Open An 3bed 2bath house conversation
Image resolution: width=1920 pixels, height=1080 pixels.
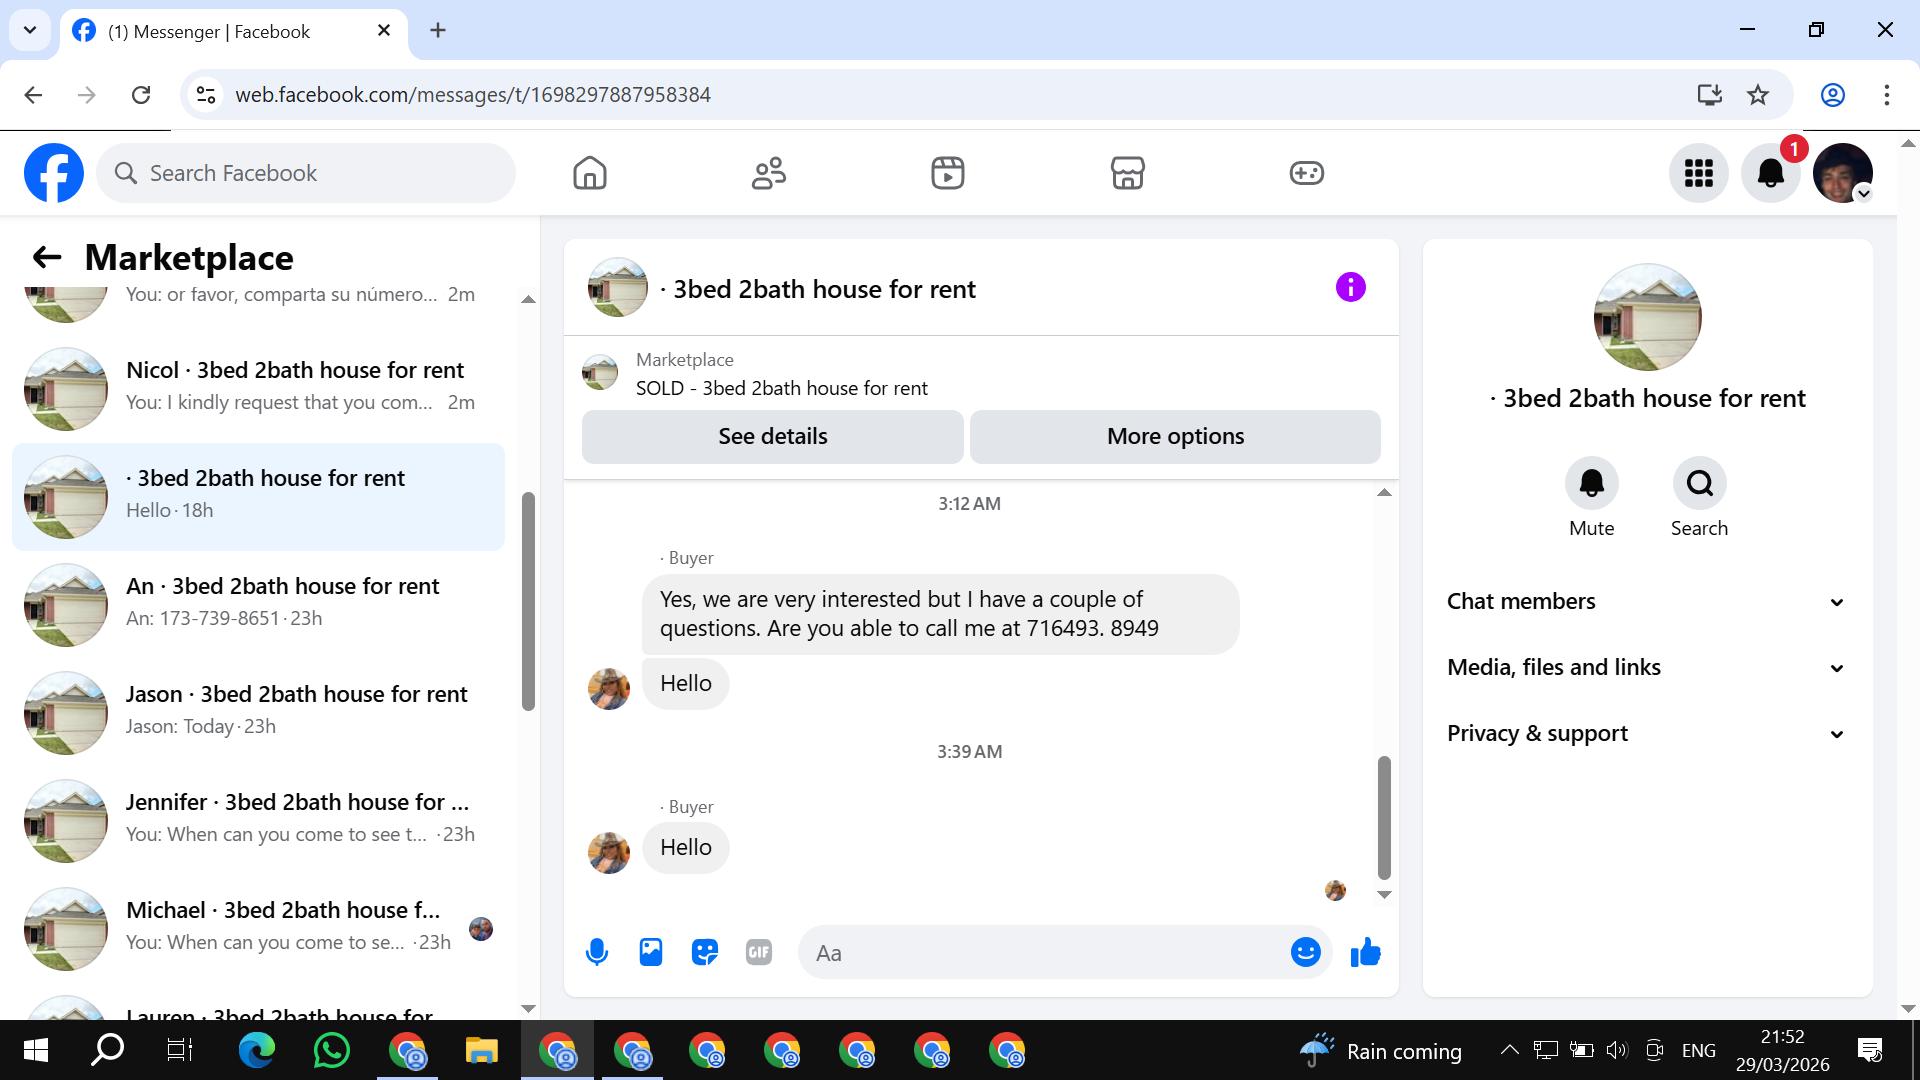tap(258, 604)
